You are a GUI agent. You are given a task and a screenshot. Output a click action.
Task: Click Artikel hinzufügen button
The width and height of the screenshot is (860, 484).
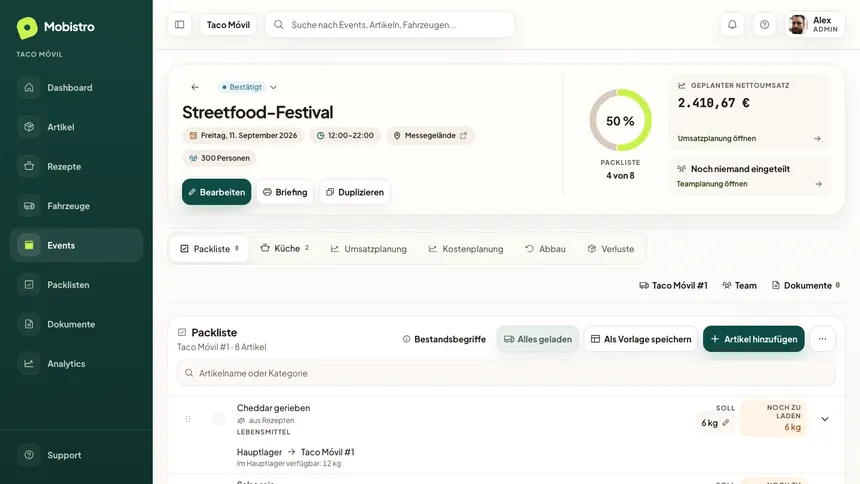pos(754,339)
